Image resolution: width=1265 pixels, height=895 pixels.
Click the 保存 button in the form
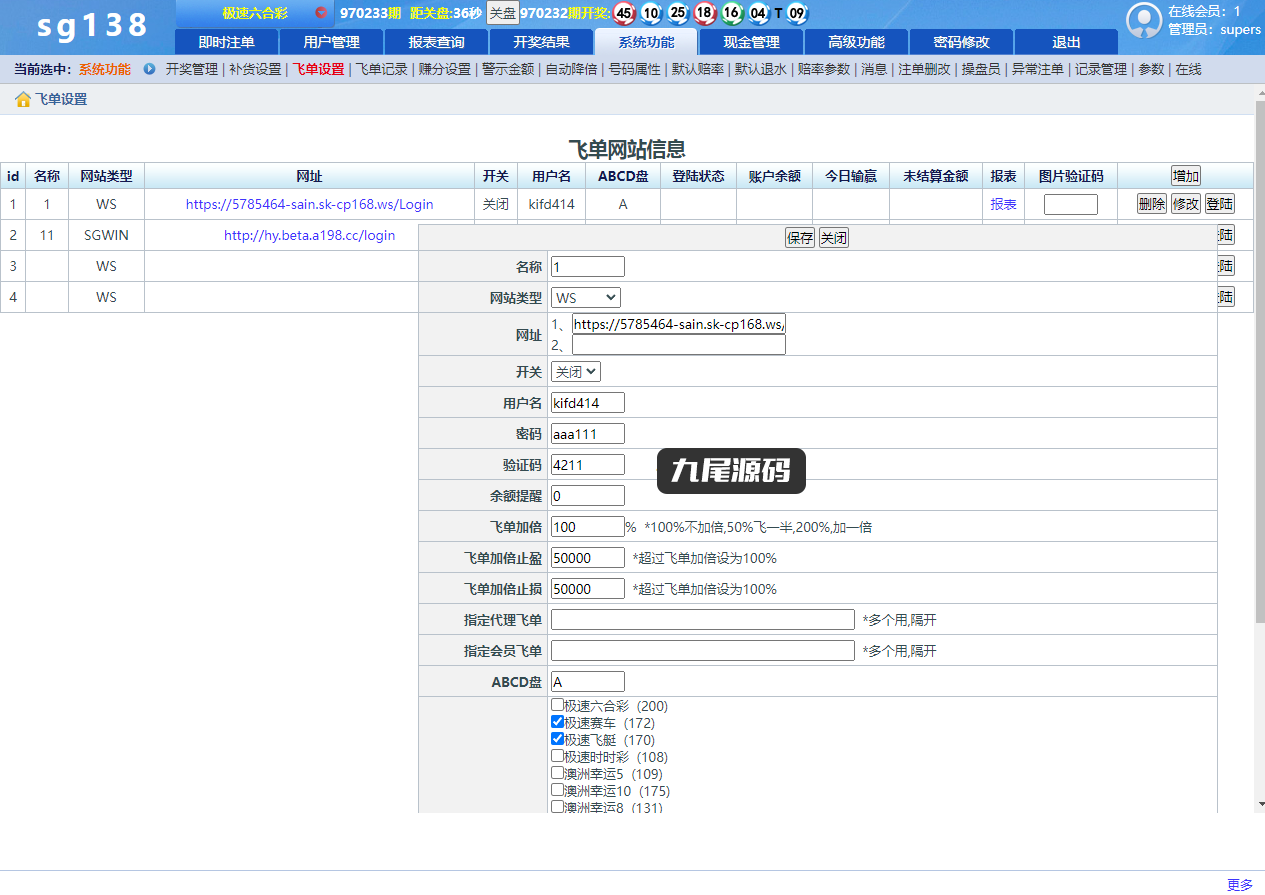tap(800, 238)
